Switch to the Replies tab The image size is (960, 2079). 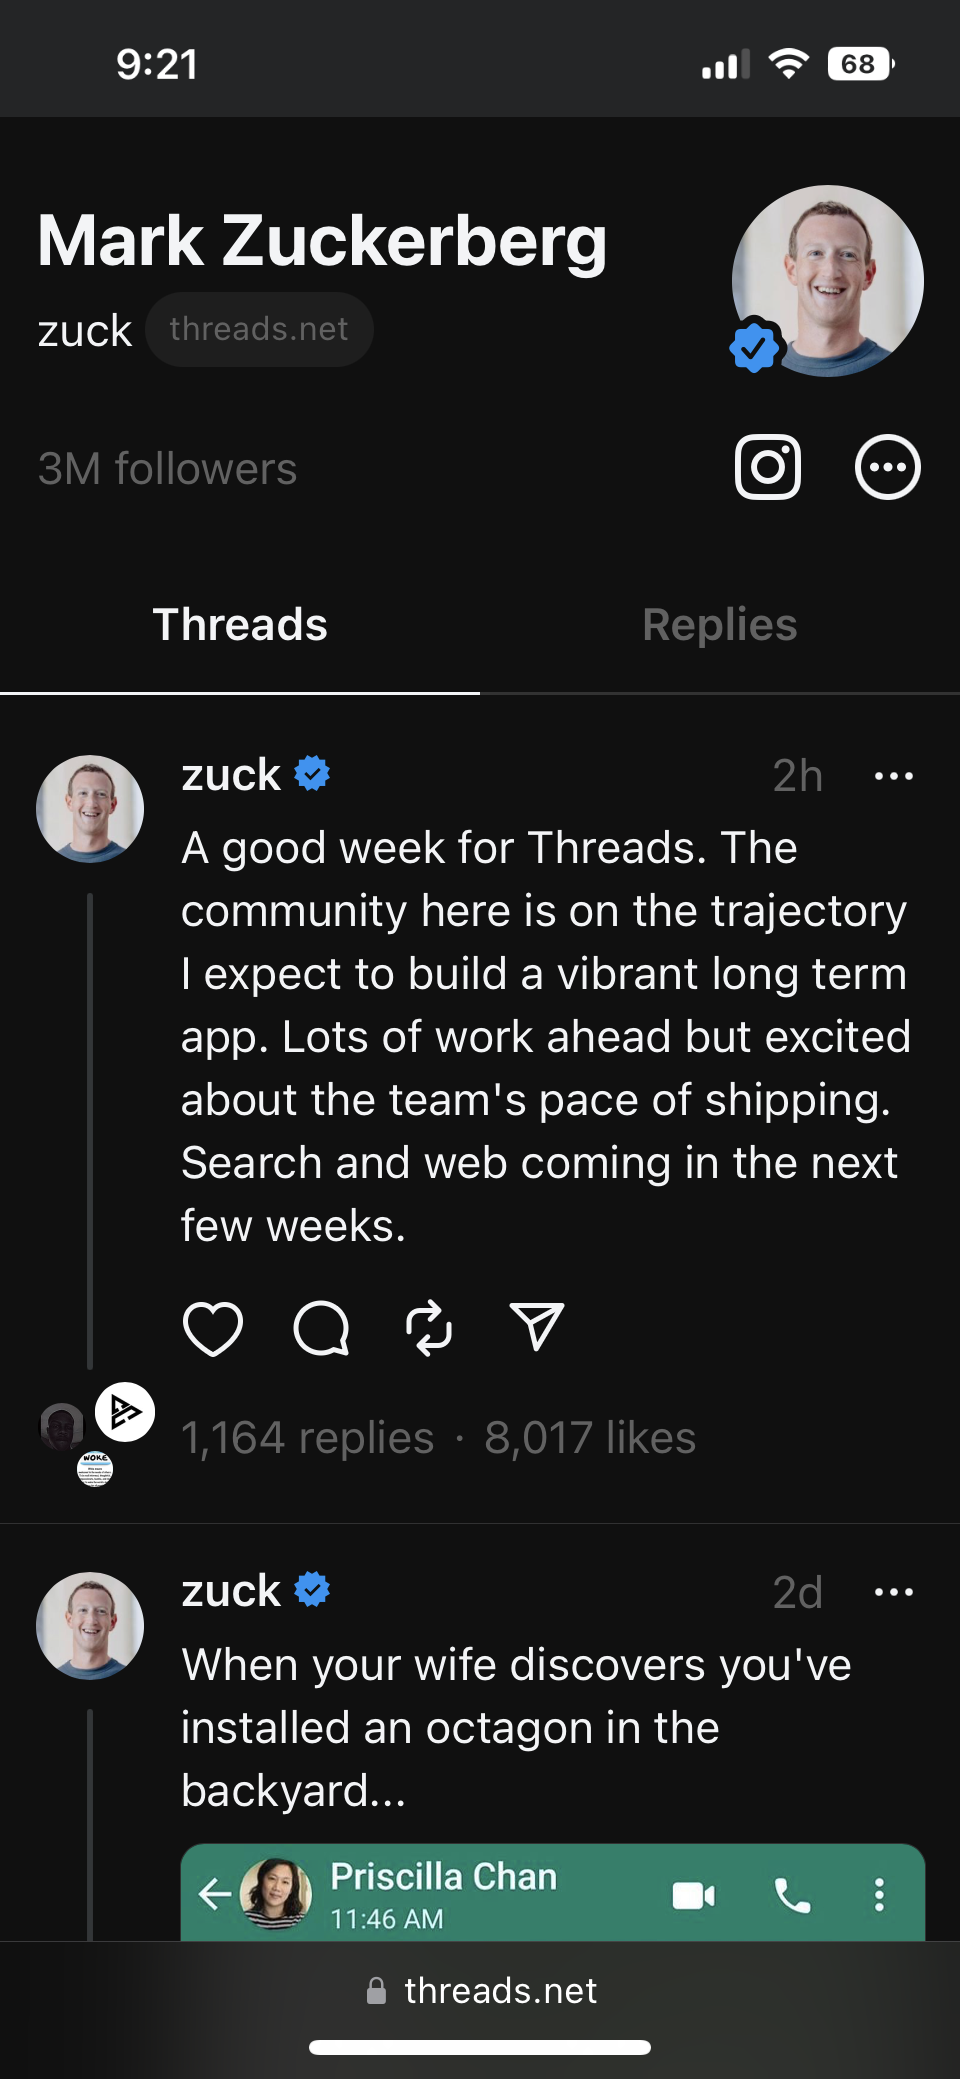point(720,625)
